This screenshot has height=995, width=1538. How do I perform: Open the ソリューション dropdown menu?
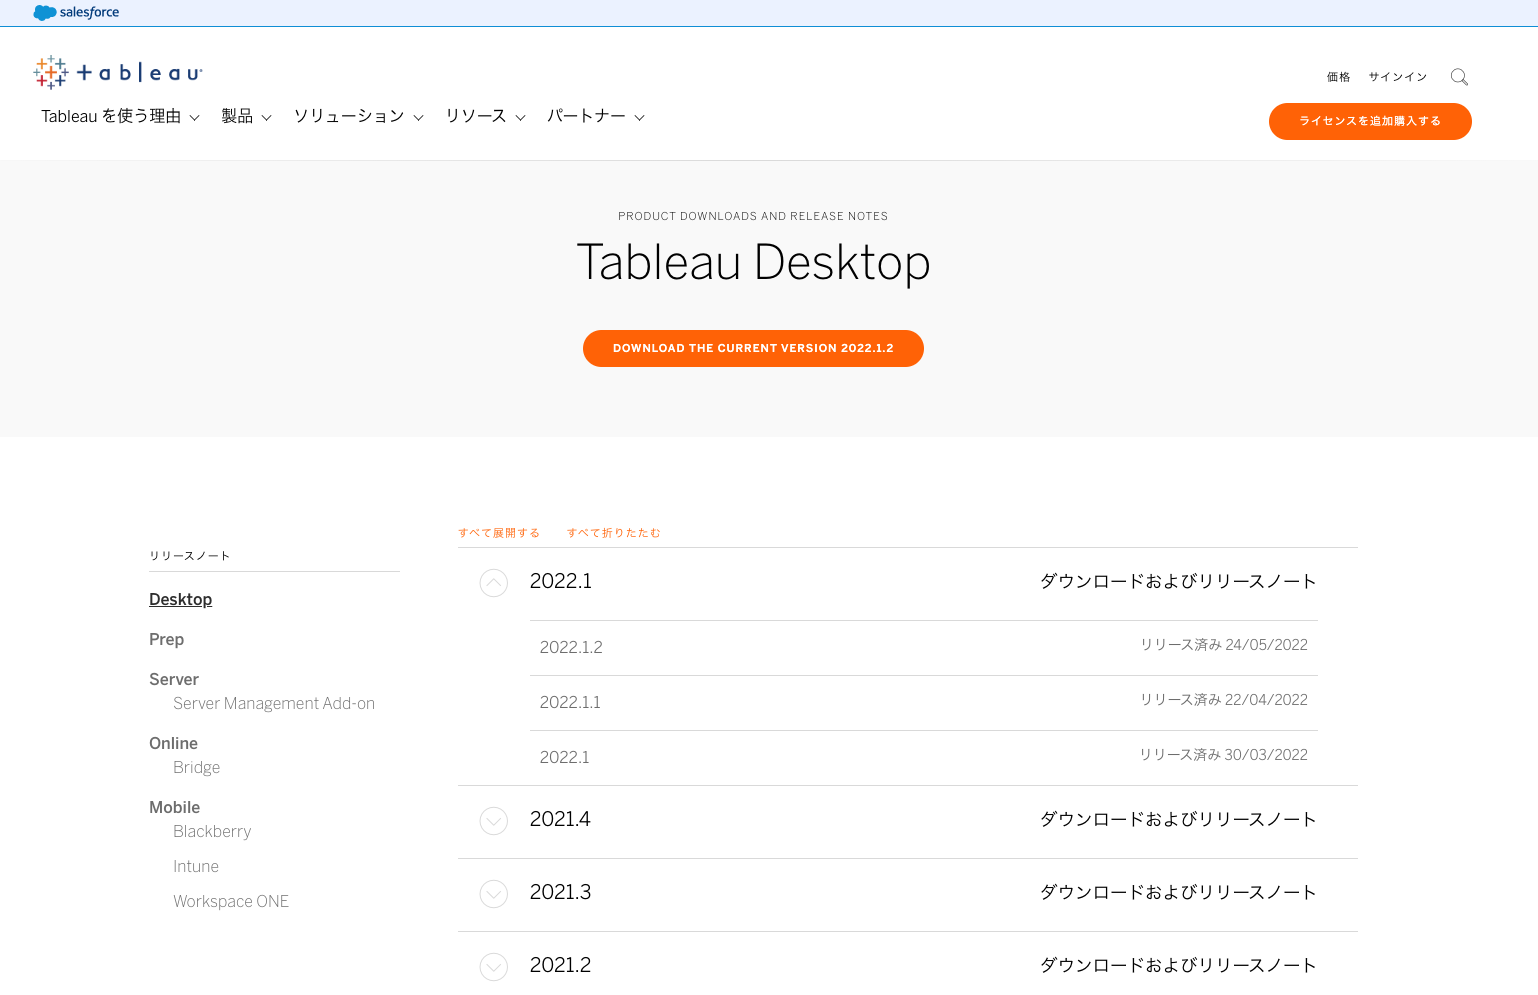click(x=358, y=117)
